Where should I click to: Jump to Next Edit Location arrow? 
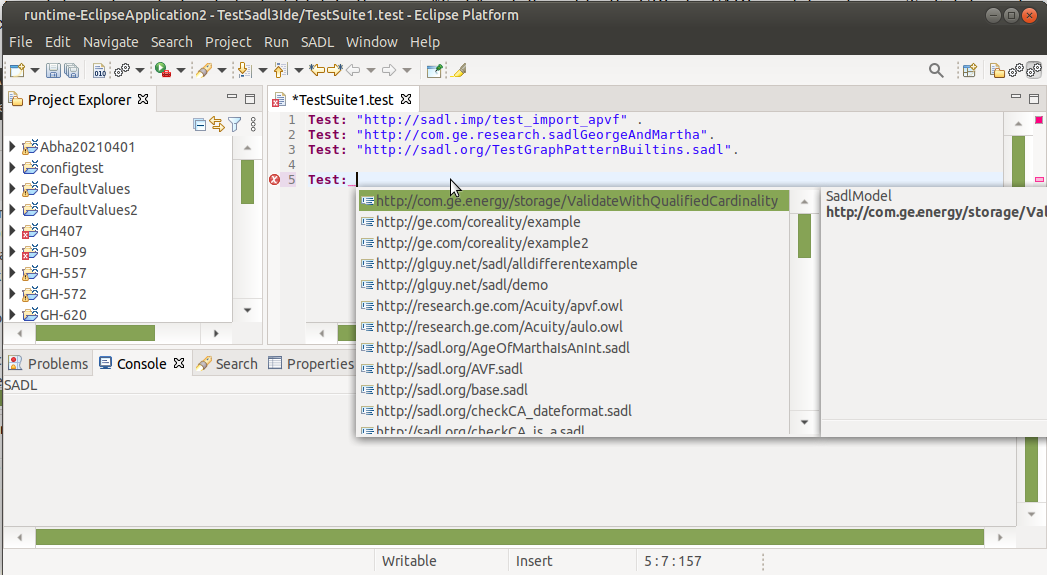coord(335,69)
